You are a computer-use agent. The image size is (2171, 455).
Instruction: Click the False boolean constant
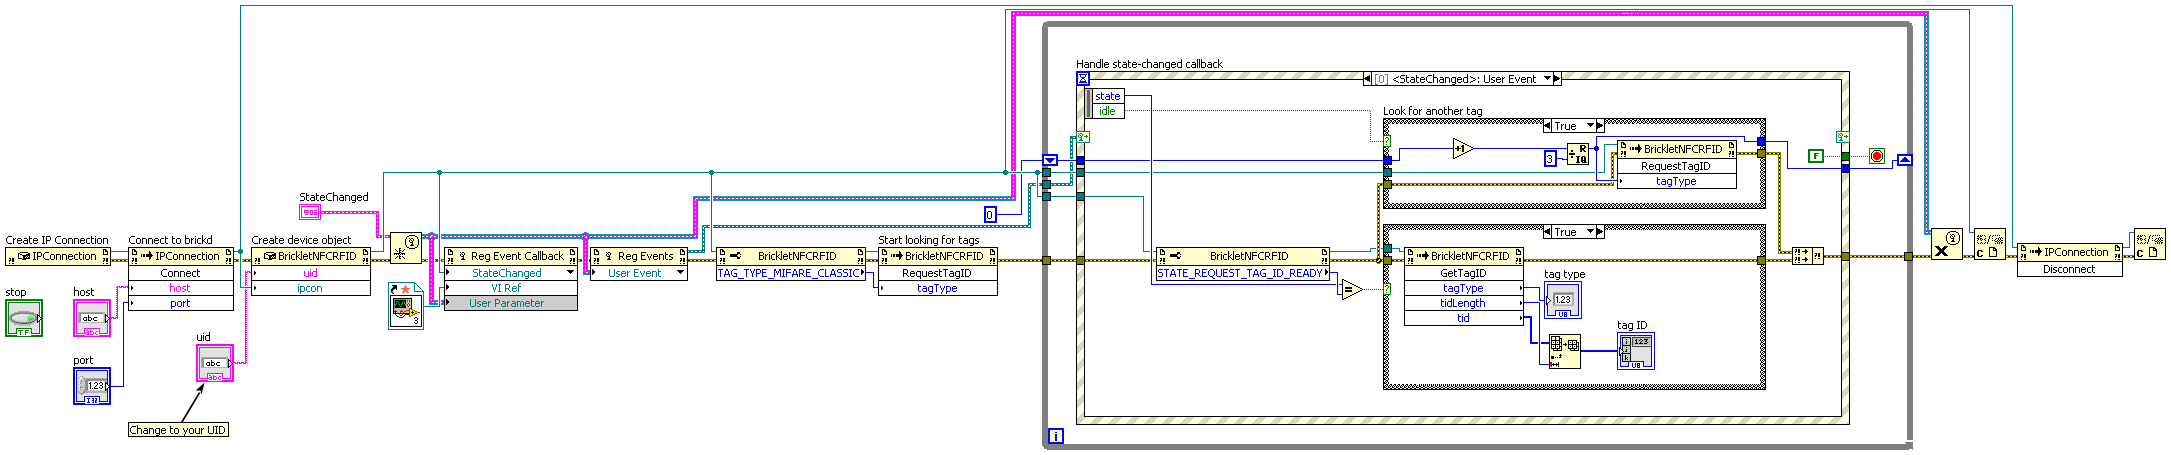tap(1816, 156)
